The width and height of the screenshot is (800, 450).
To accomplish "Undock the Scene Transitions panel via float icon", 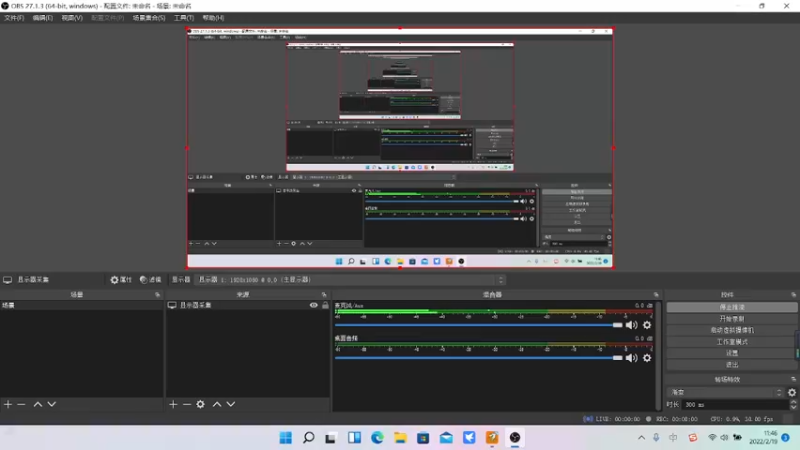I will [x=793, y=379].
